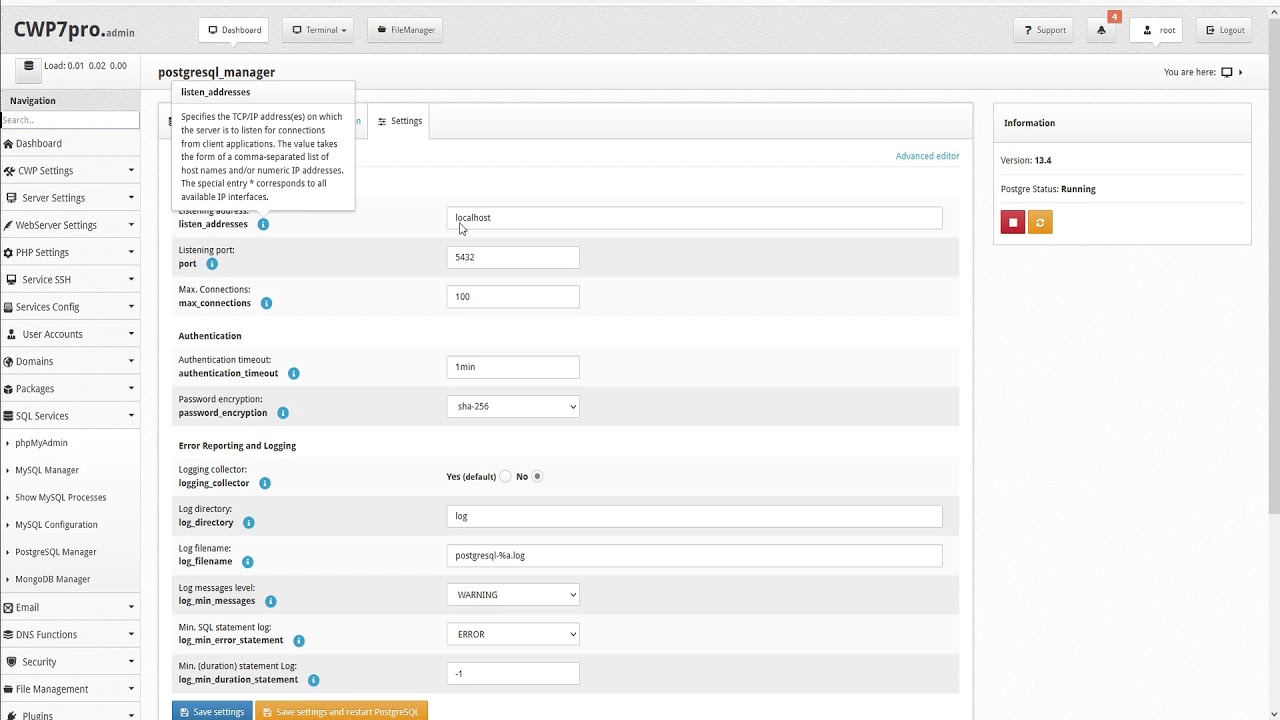Expand Email in the navigation
Viewport: 1280px width, 720px height.
pyautogui.click(x=70, y=607)
